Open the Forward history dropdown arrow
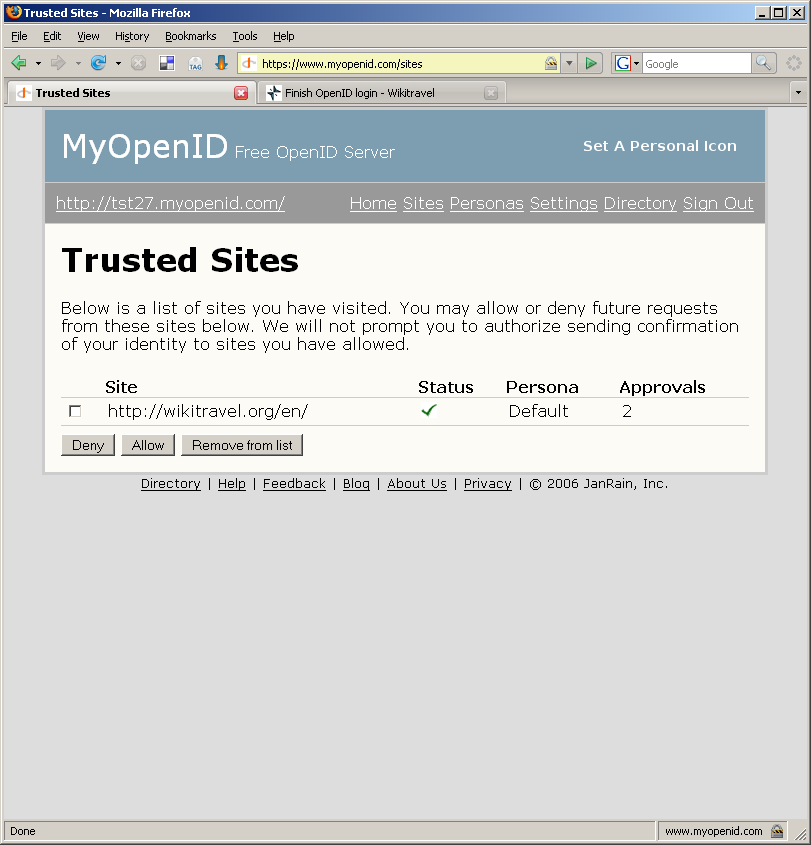The width and height of the screenshot is (811, 845). point(78,64)
